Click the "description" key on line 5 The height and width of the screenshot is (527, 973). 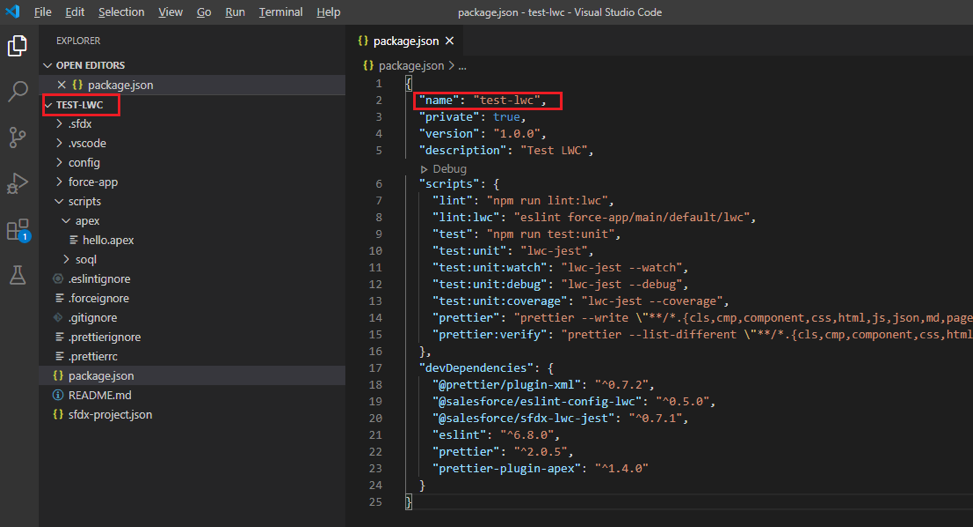pos(462,150)
